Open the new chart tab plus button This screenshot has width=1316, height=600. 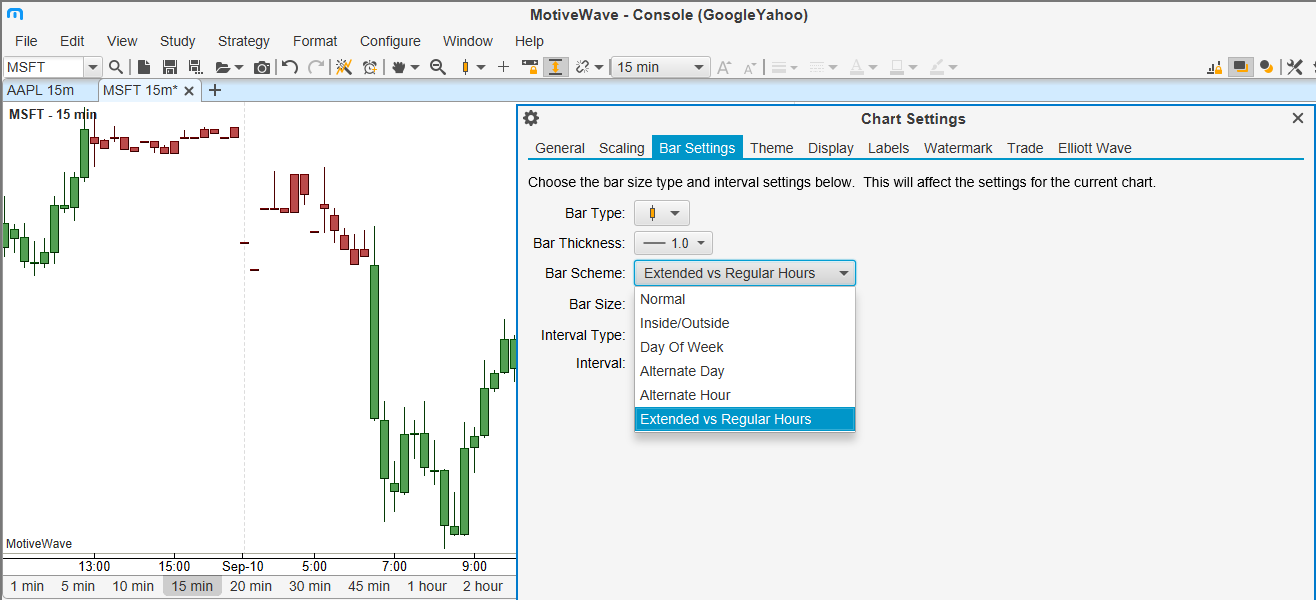click(214, 90)
